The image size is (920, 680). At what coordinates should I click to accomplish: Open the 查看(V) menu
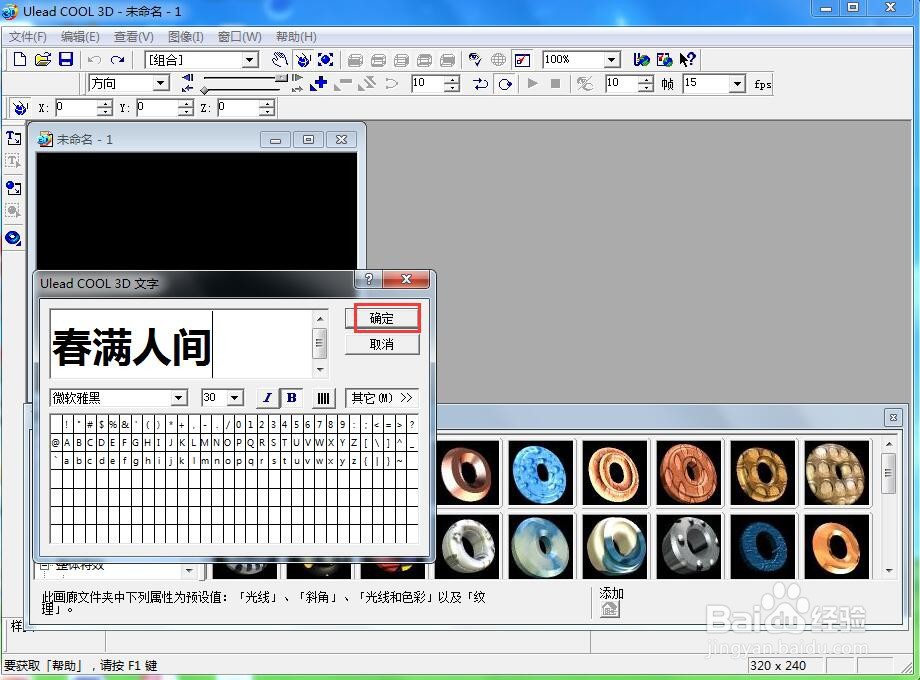(133, 36)
